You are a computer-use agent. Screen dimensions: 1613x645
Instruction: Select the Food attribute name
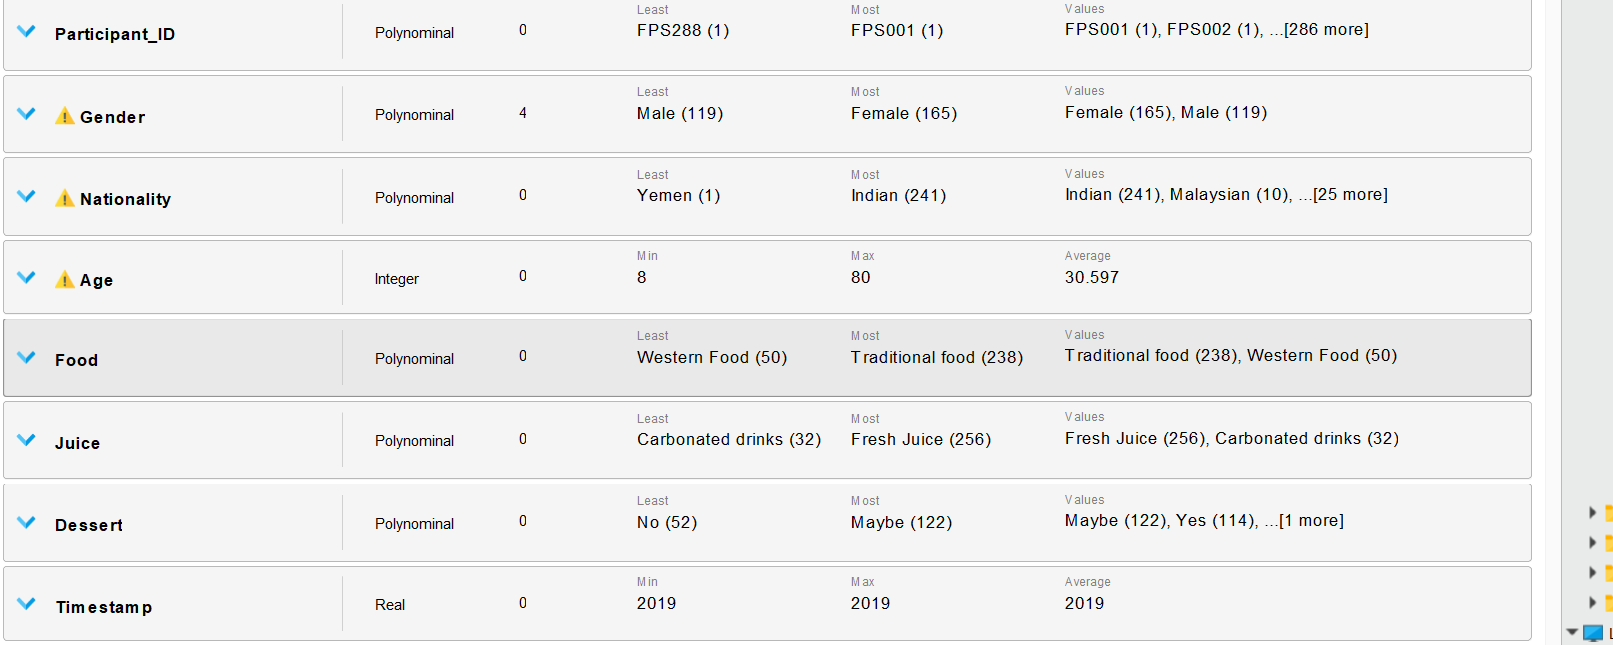coord(76,360)
